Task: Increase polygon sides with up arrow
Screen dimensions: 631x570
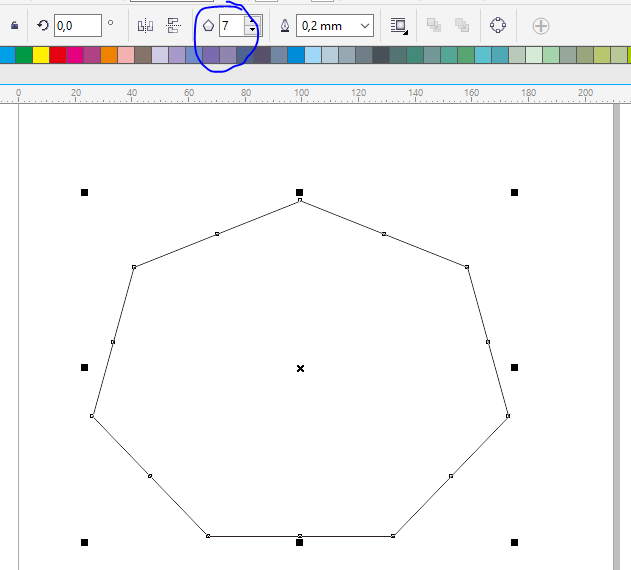Action: coord(252,20)
